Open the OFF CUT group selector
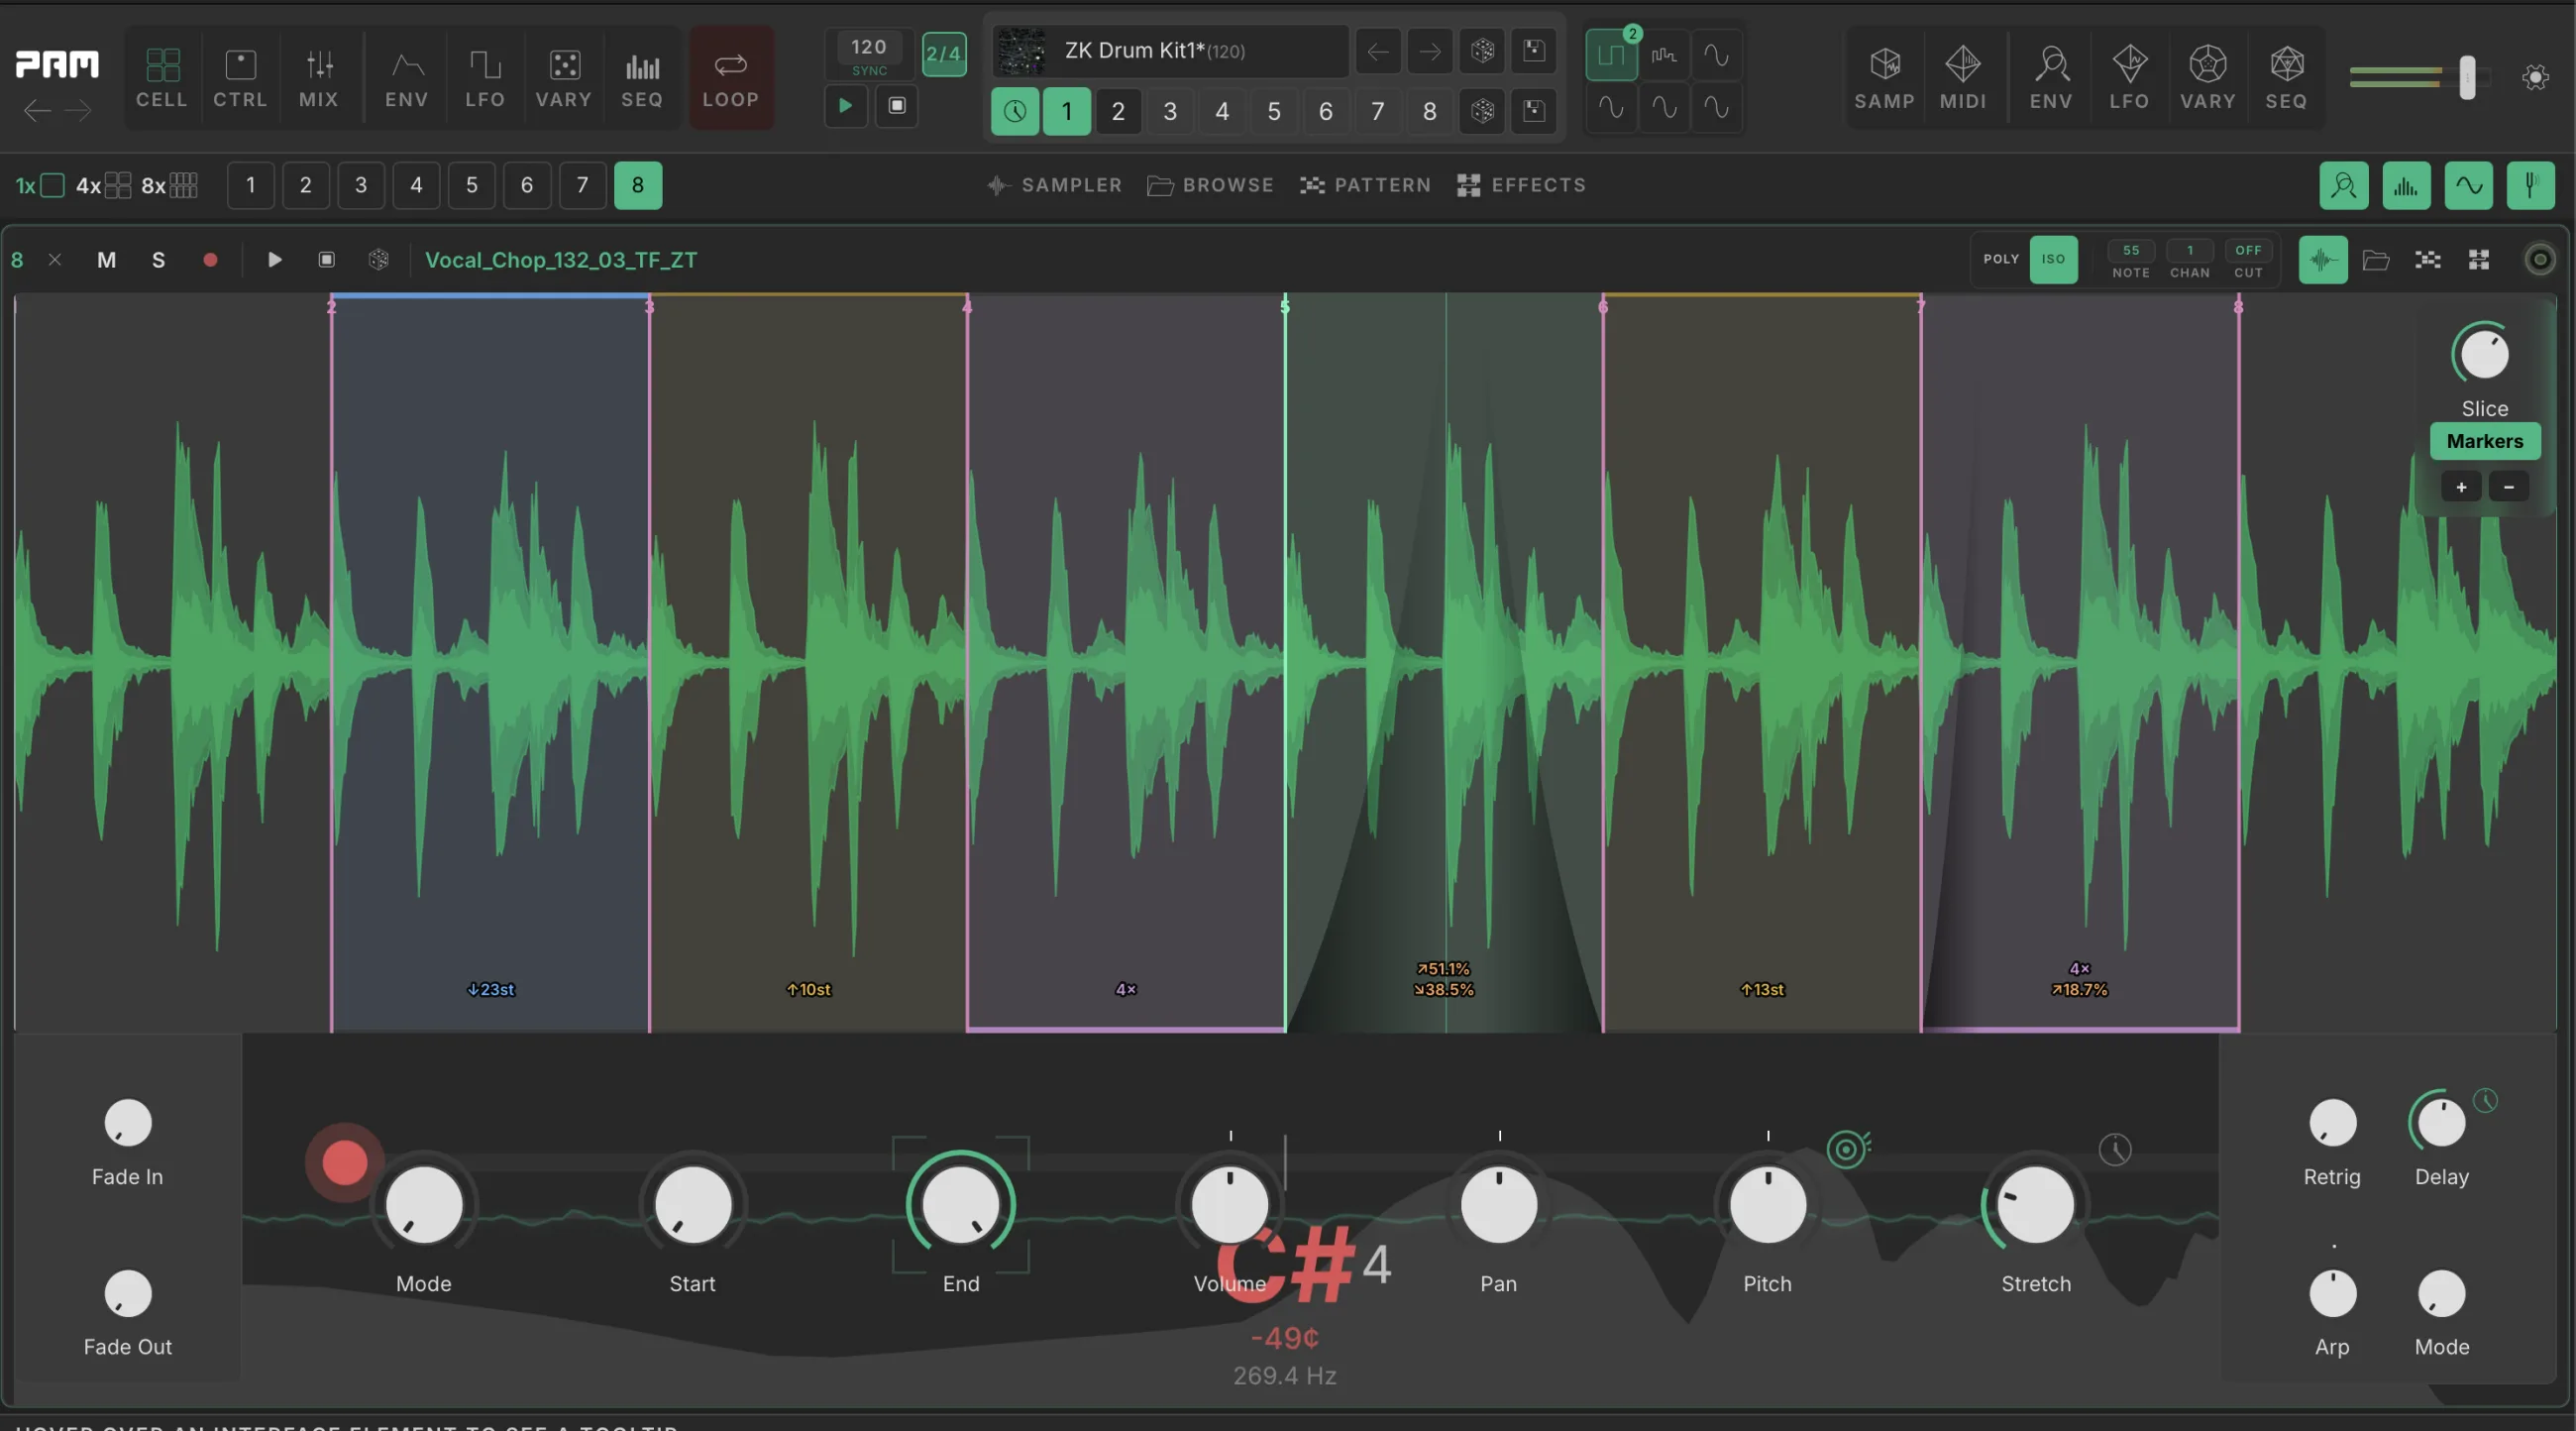The image size is (2576, 1431). [x=2248, y=260]
